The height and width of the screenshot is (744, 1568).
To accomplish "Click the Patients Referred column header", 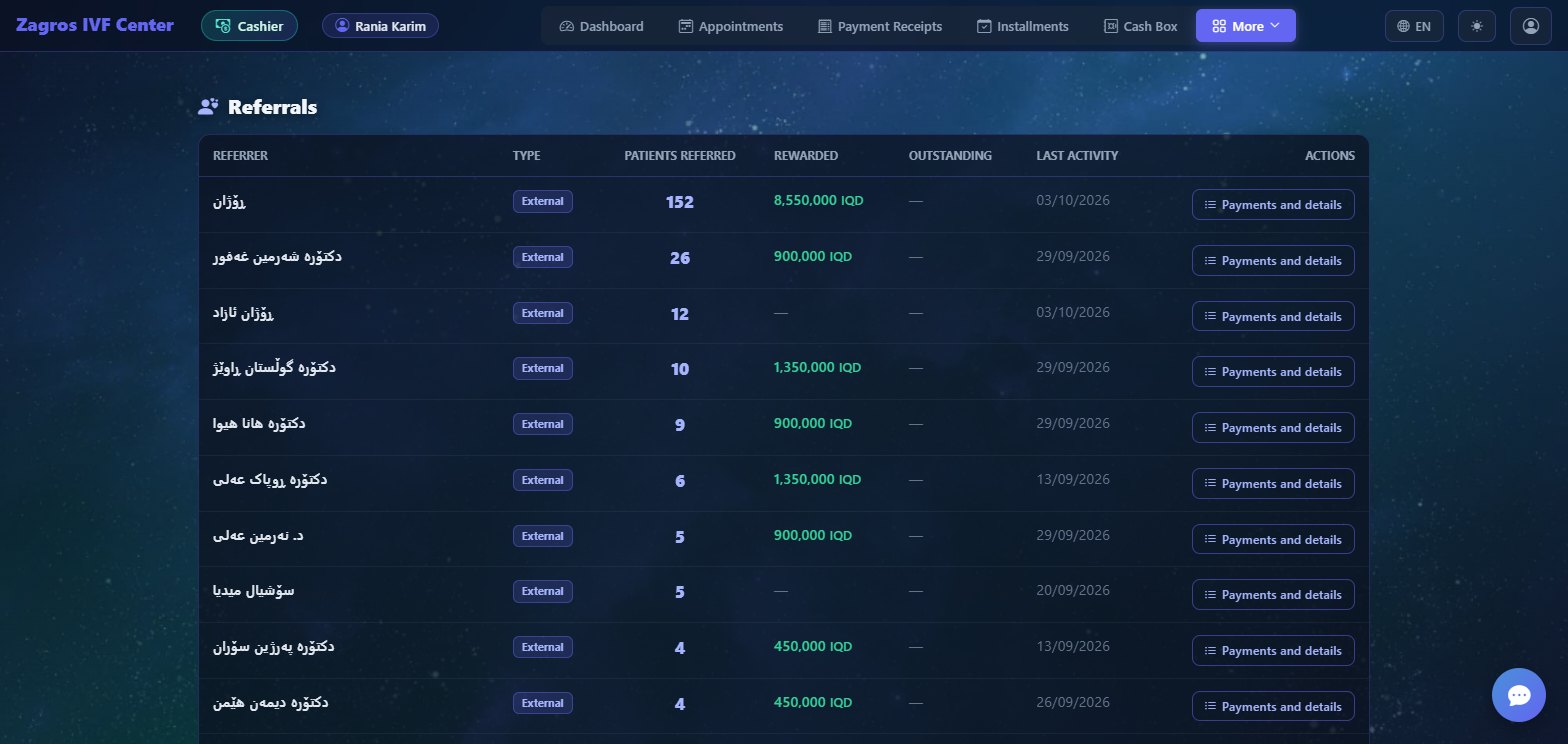I will pos(680,156).
